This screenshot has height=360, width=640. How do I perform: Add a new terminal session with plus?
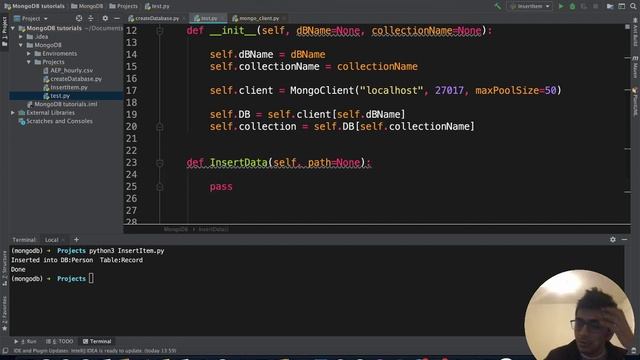coord(76,240)
